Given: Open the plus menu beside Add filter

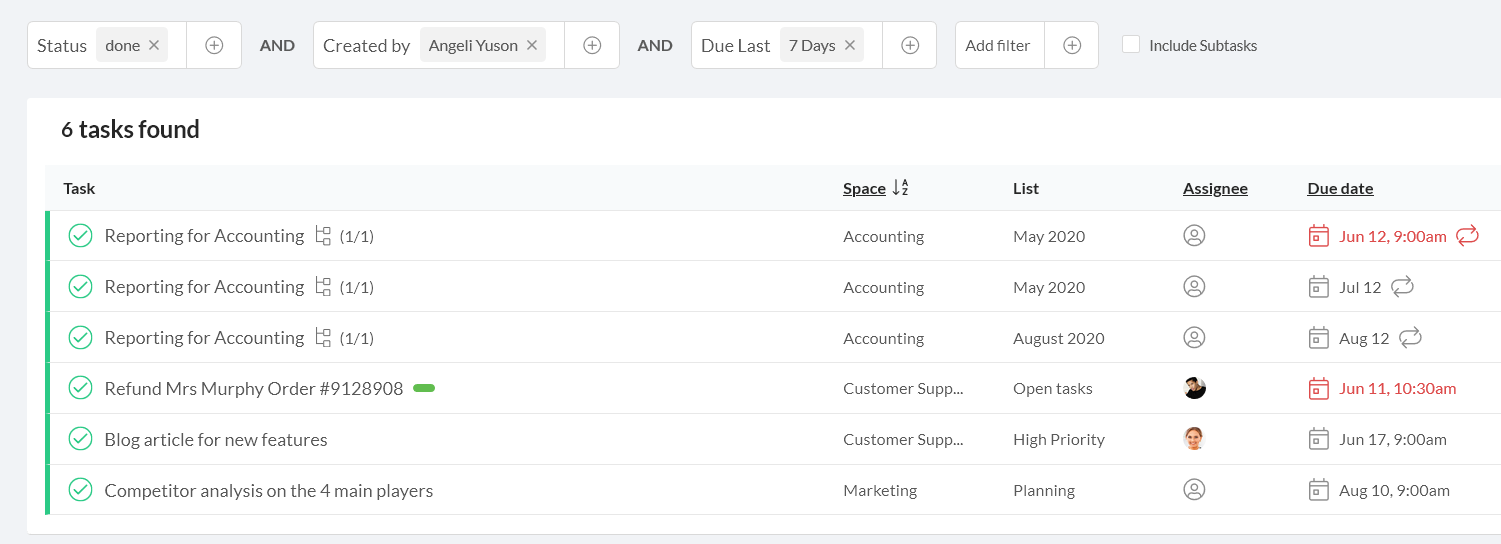Looking at the screenshot, I should coord(1072,45).
